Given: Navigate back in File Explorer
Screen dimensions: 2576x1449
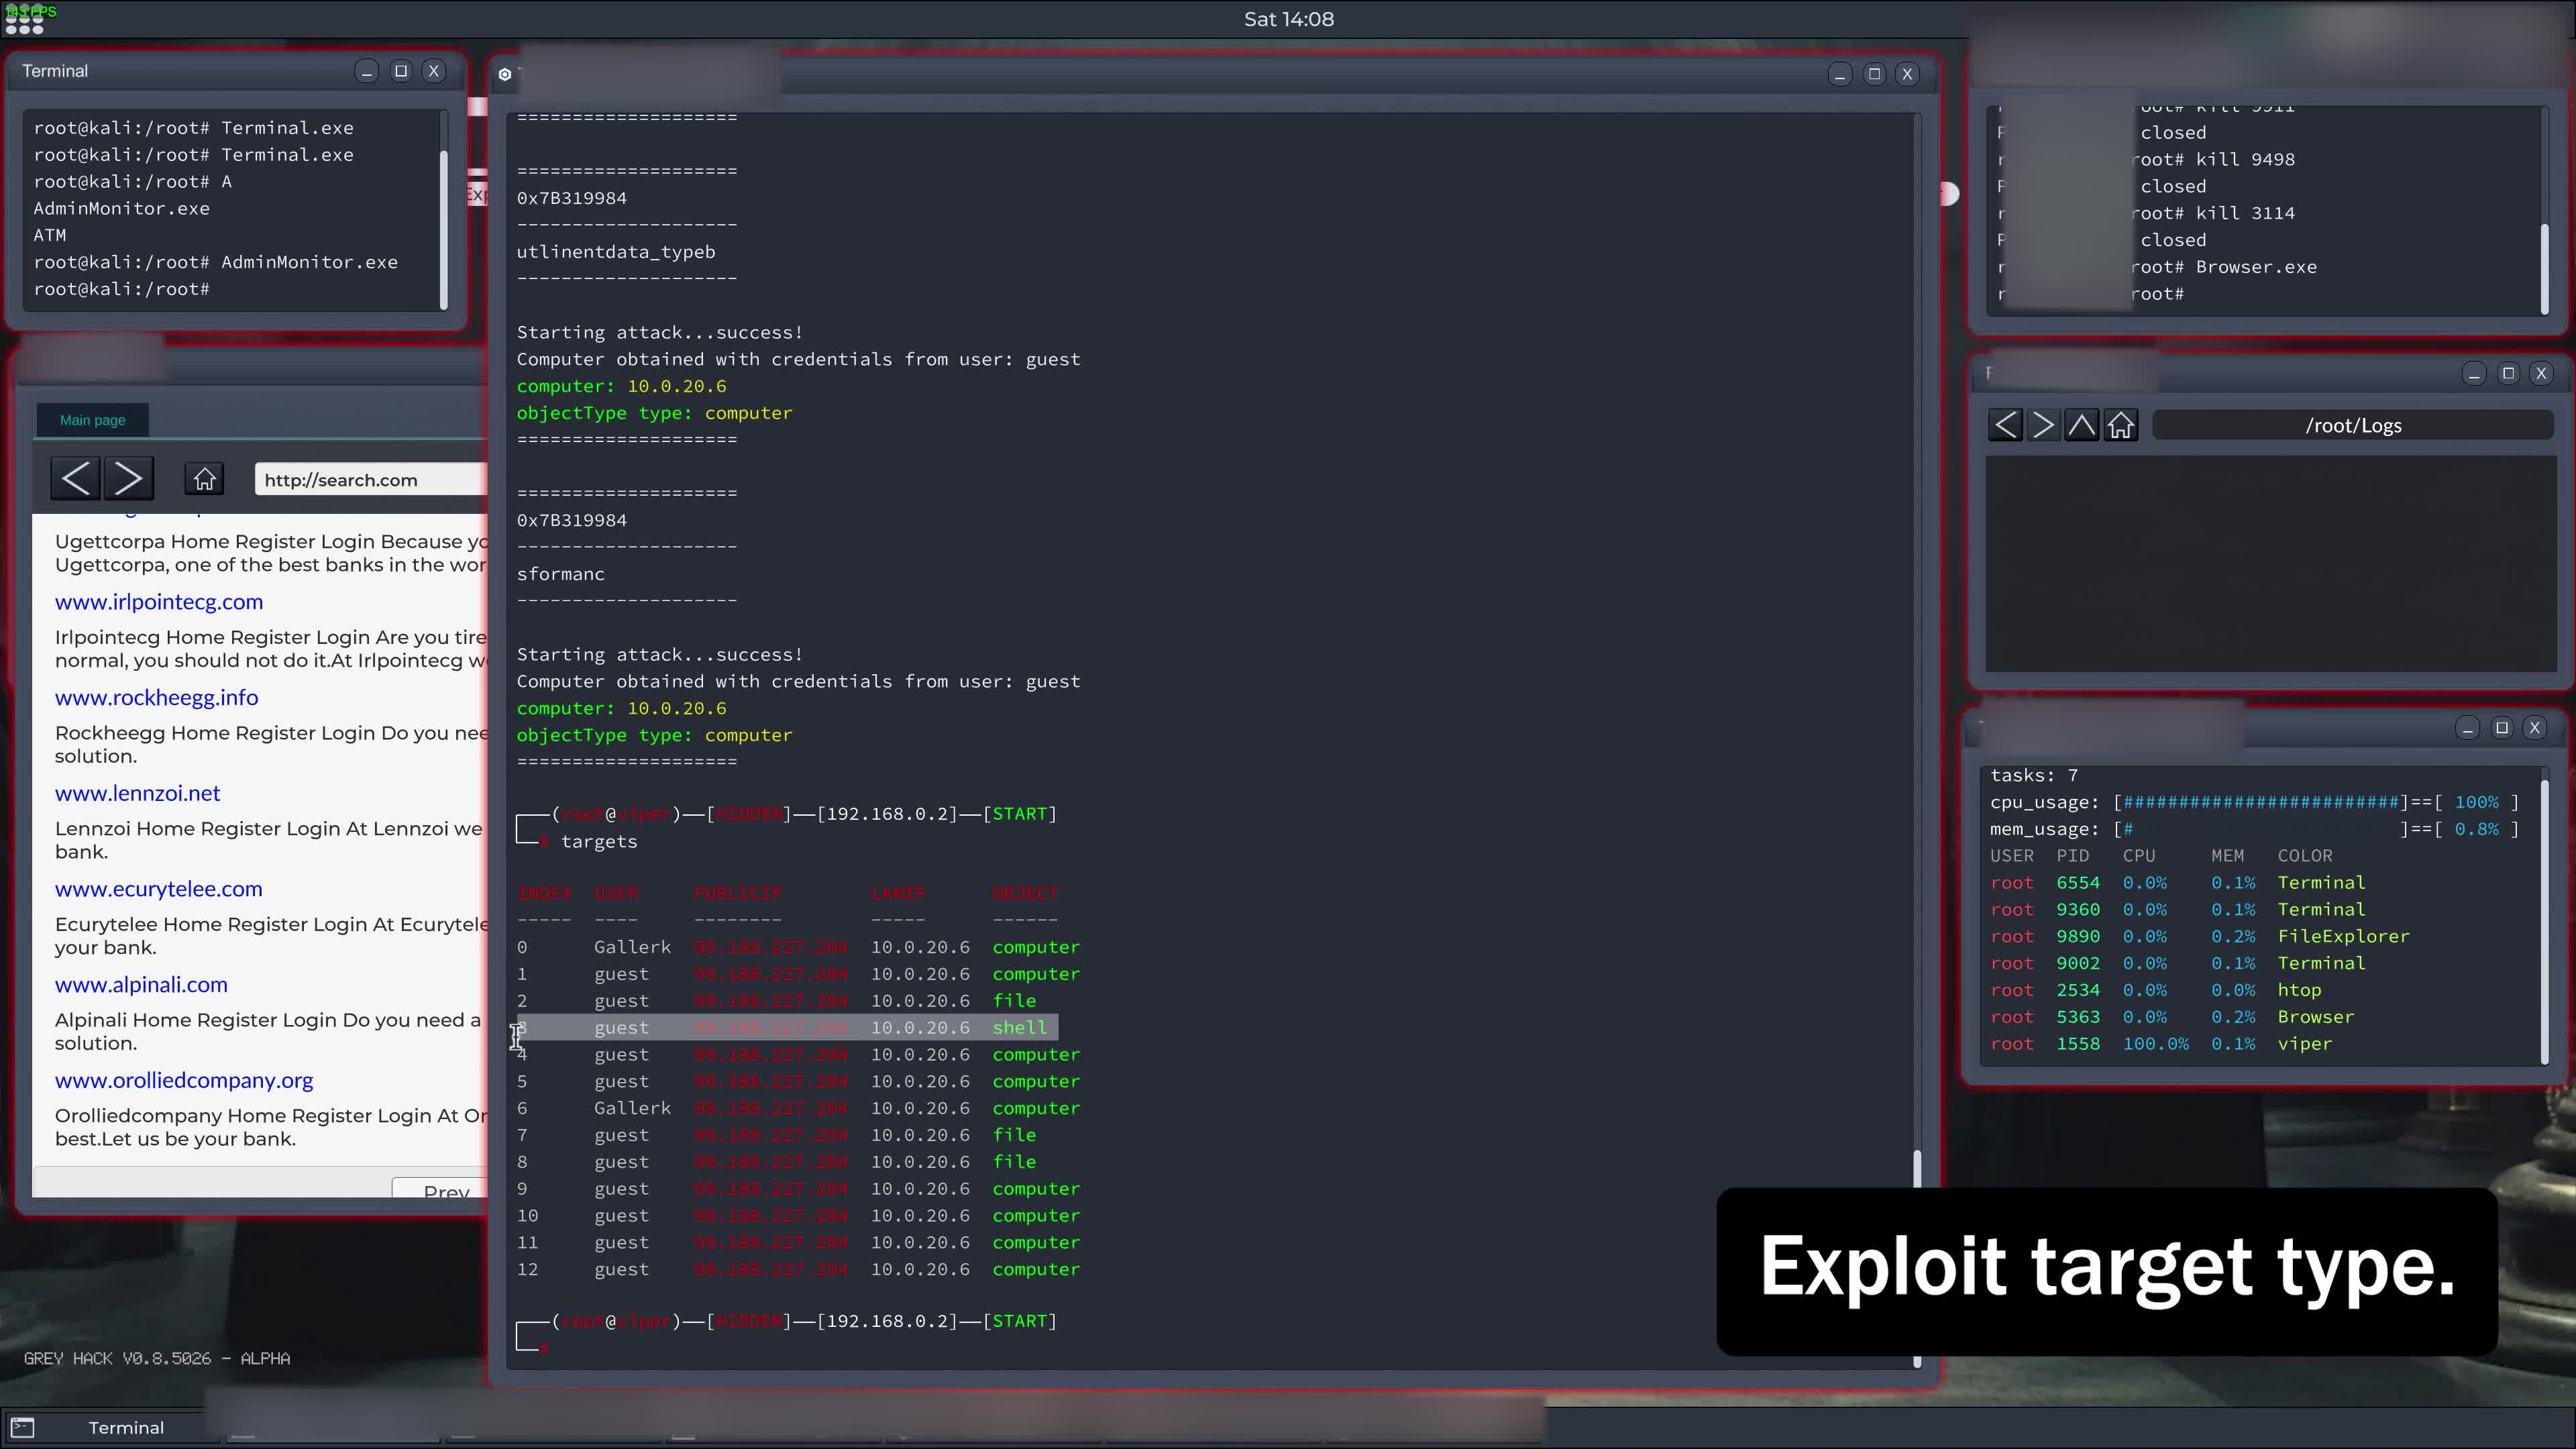Looking at the screenshot, I should [x=2006, y=424].
